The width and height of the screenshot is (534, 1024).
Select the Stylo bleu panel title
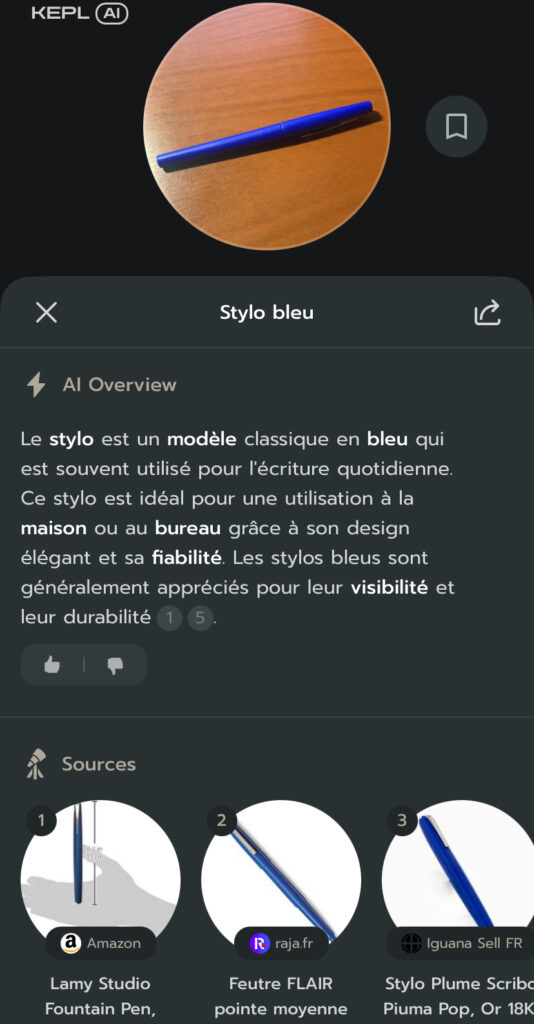pos(266,313)
